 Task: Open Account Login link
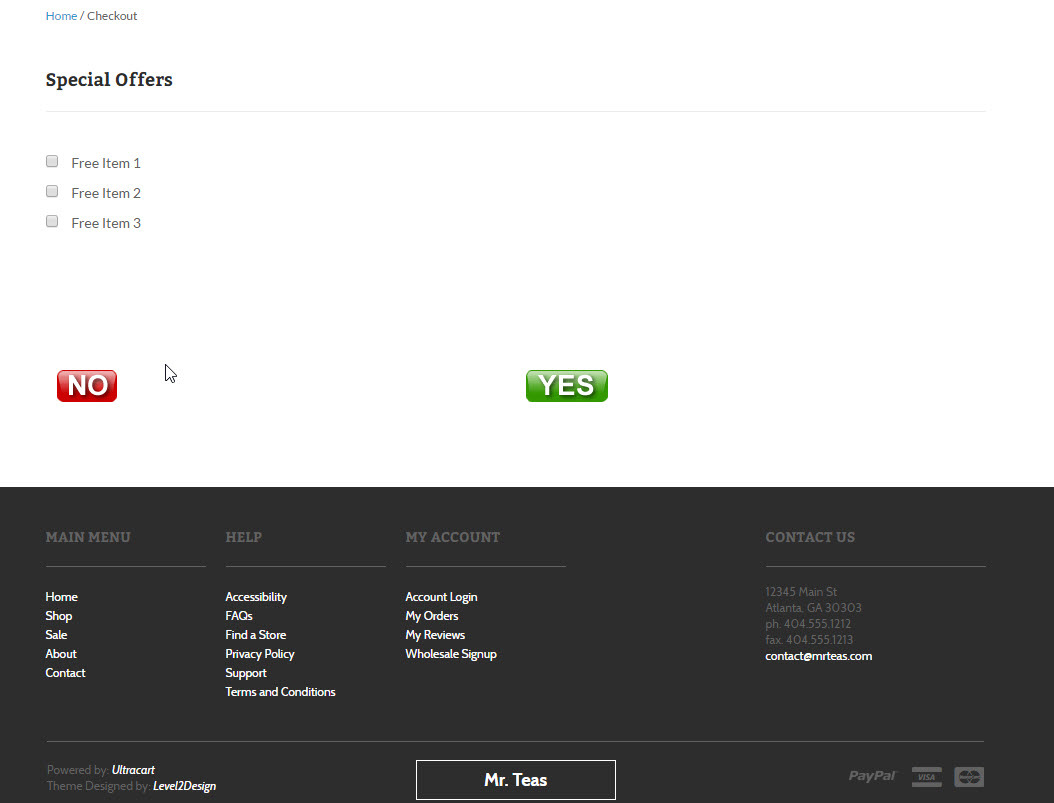441,597
